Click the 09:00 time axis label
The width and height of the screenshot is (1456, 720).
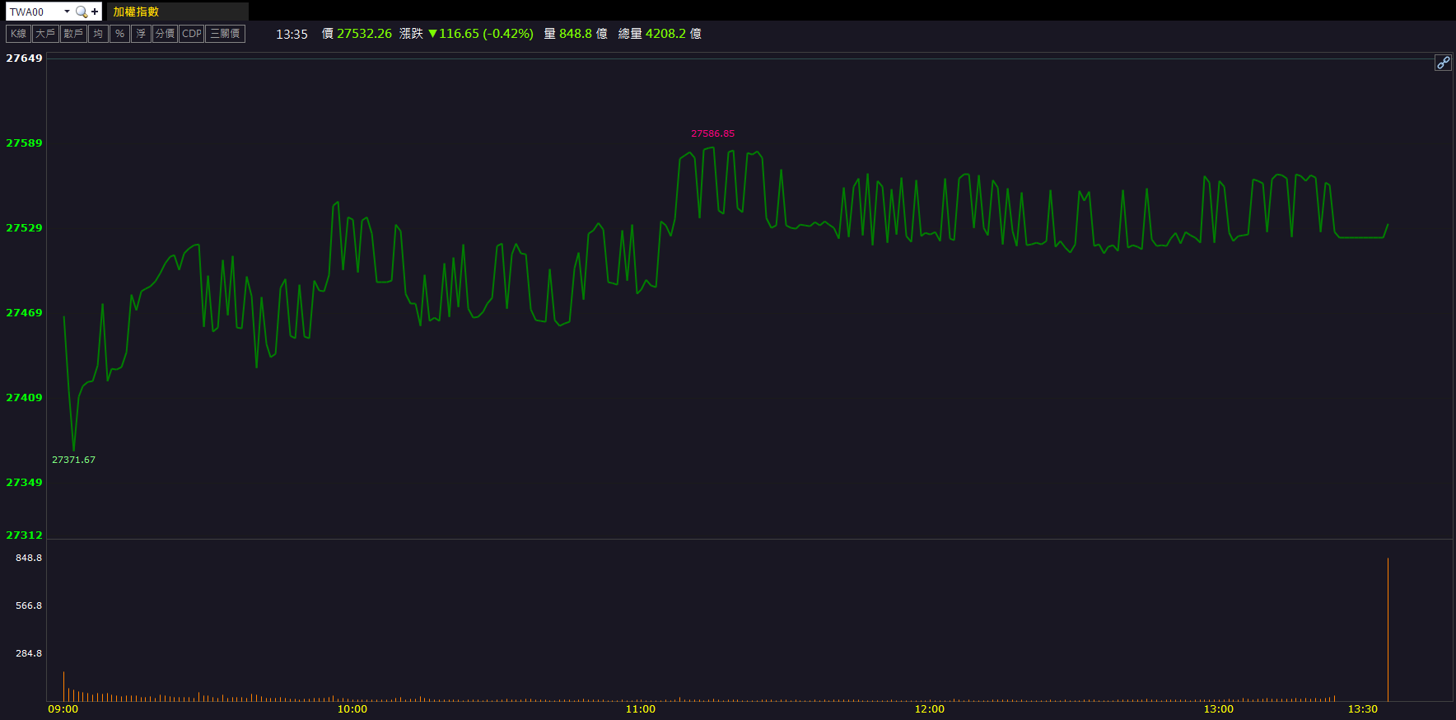point(63,709)
